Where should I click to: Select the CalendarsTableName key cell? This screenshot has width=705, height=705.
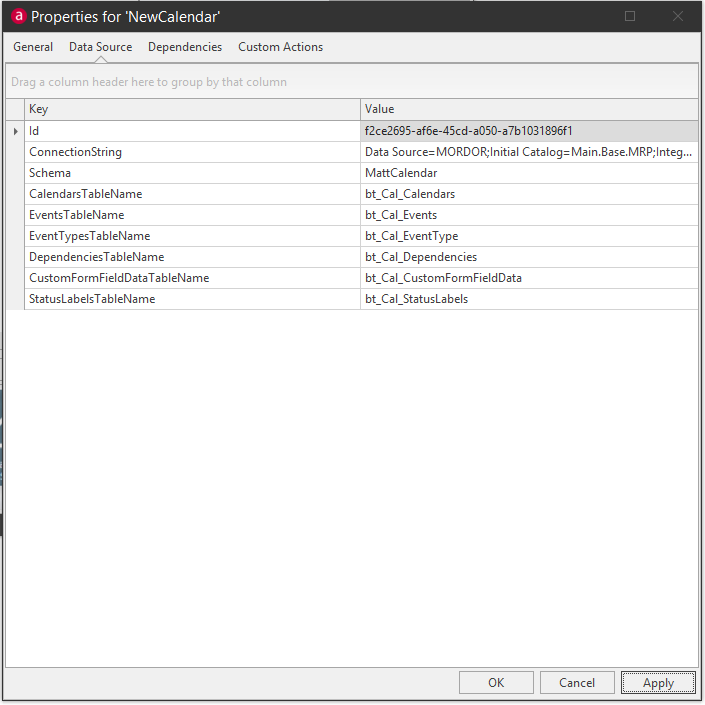(x=192, y=194)
